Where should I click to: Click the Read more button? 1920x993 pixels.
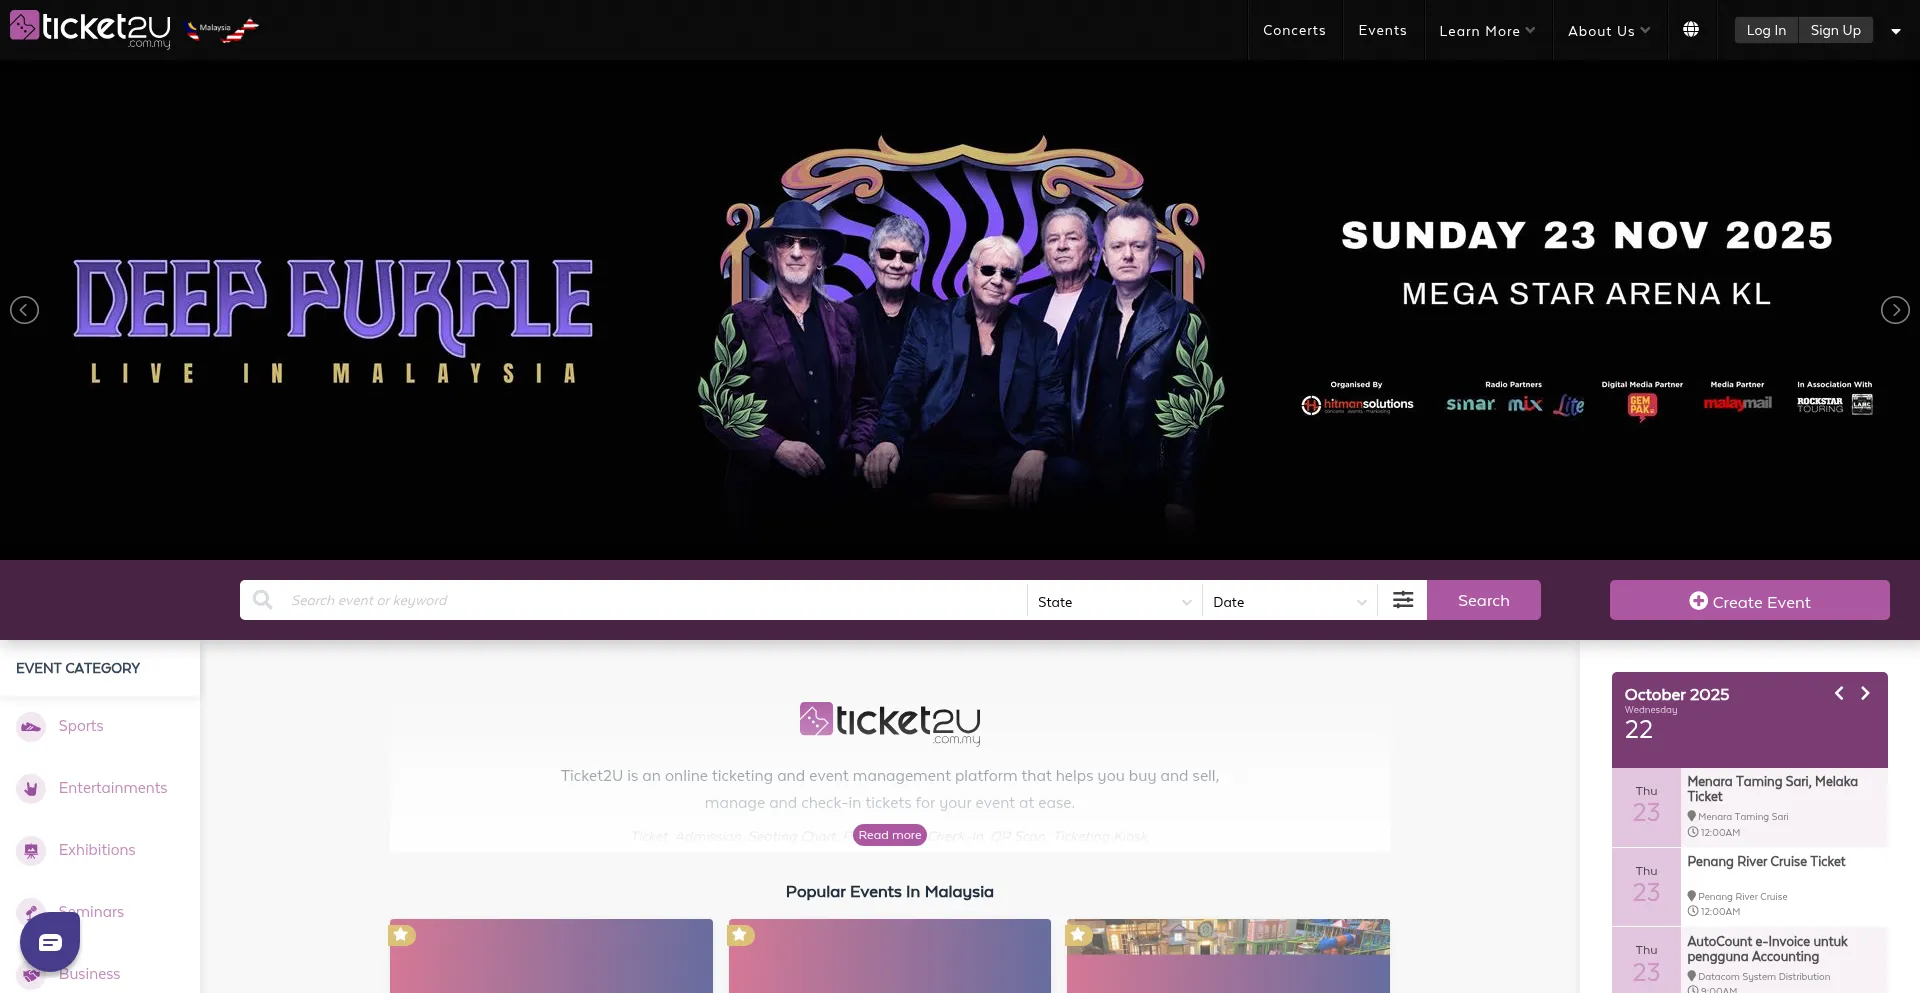[x=890, y=835]
